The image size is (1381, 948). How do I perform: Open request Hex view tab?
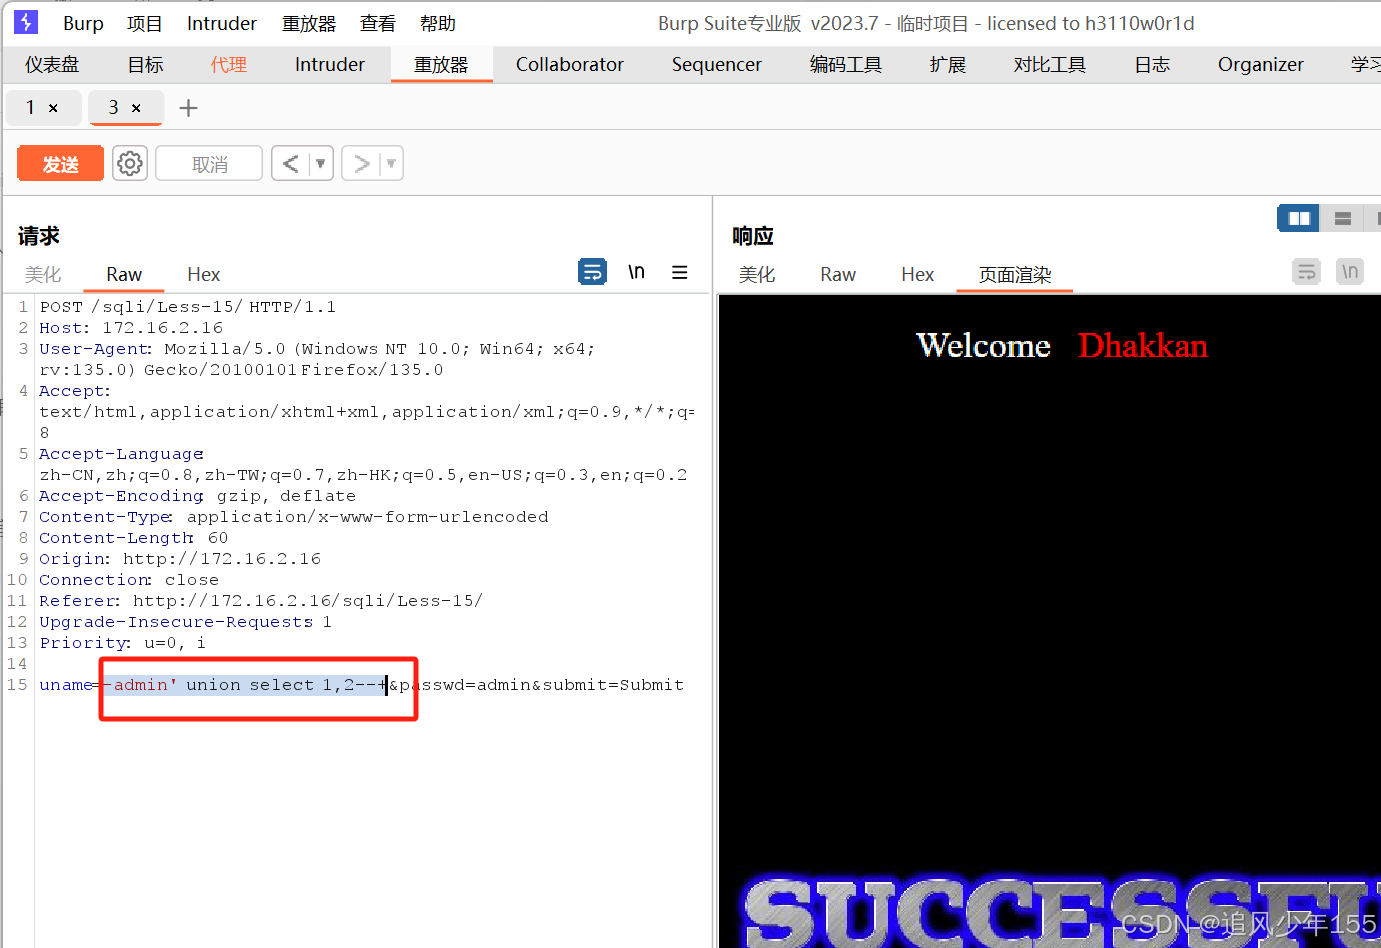[x=204, y=274]
